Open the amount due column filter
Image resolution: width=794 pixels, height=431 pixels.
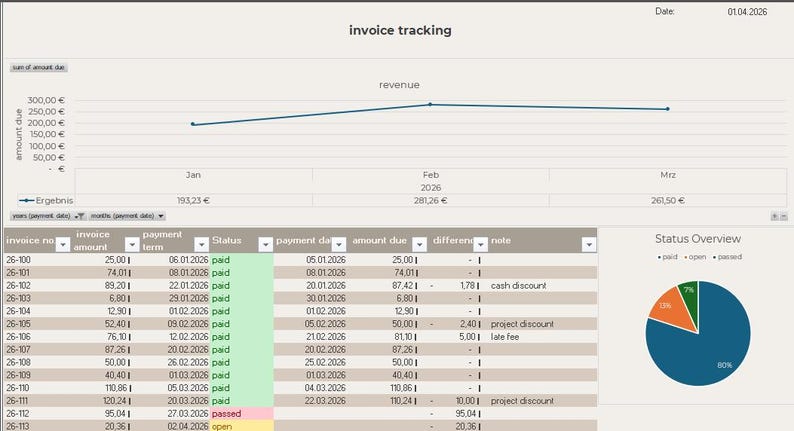(419, 245)
